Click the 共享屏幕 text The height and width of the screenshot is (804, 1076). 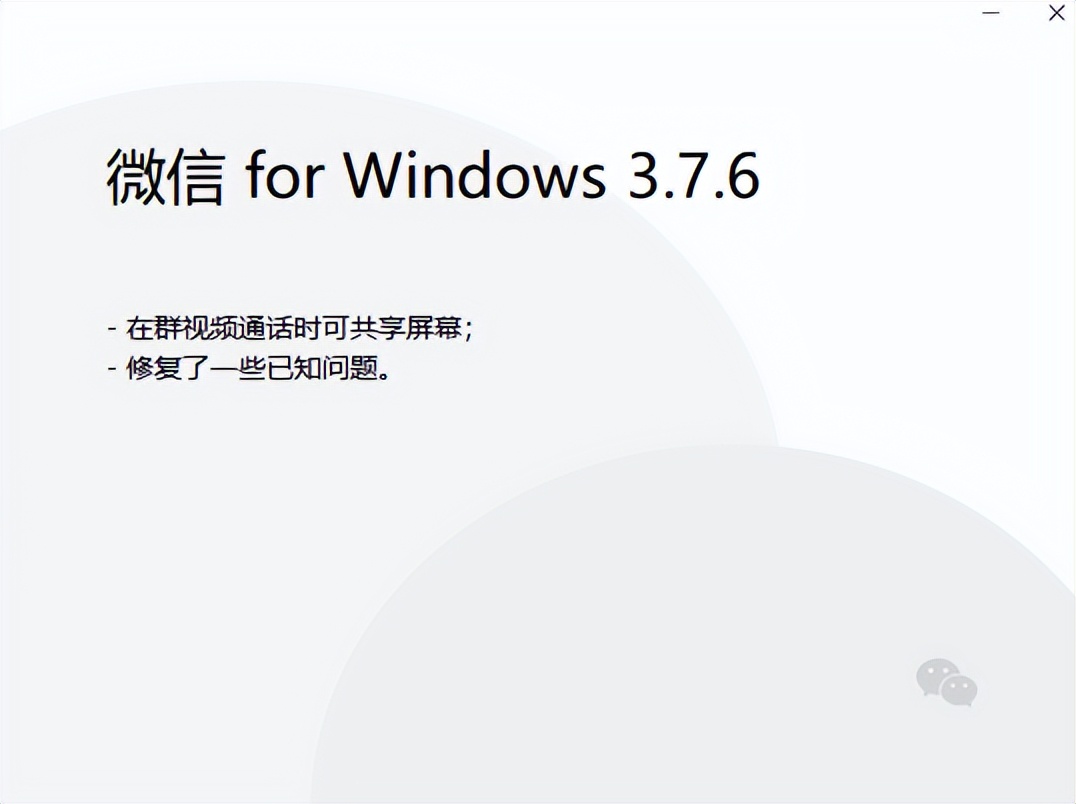(x=406, y=329)
